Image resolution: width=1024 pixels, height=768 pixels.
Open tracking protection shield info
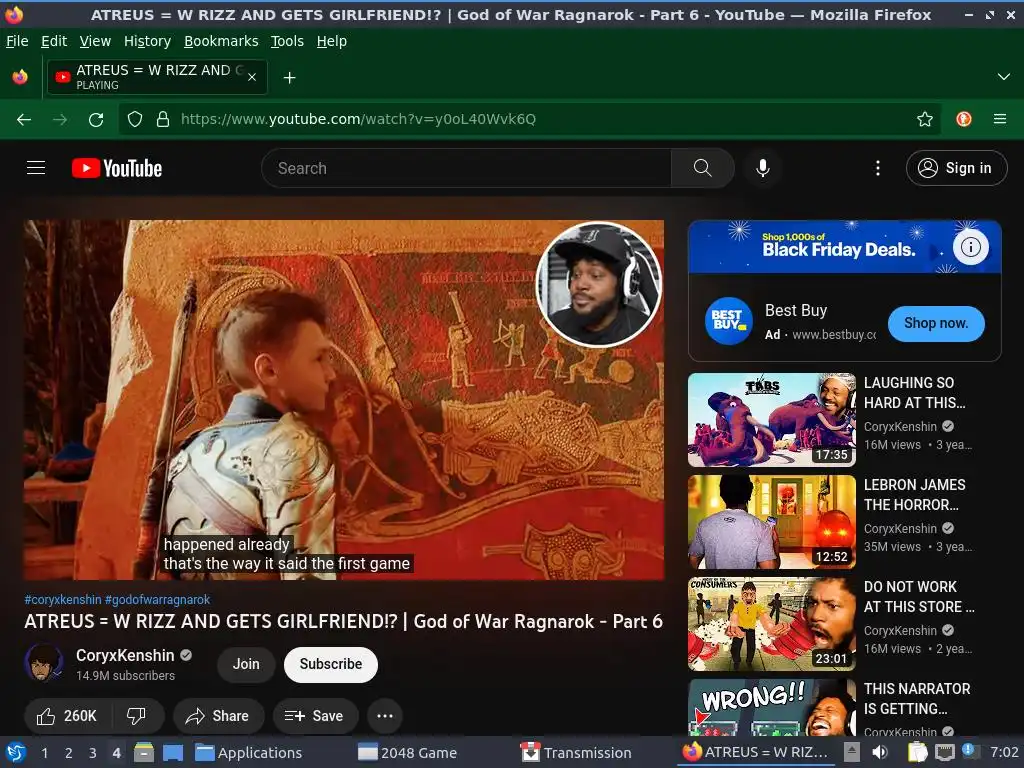tap(135, 119)
